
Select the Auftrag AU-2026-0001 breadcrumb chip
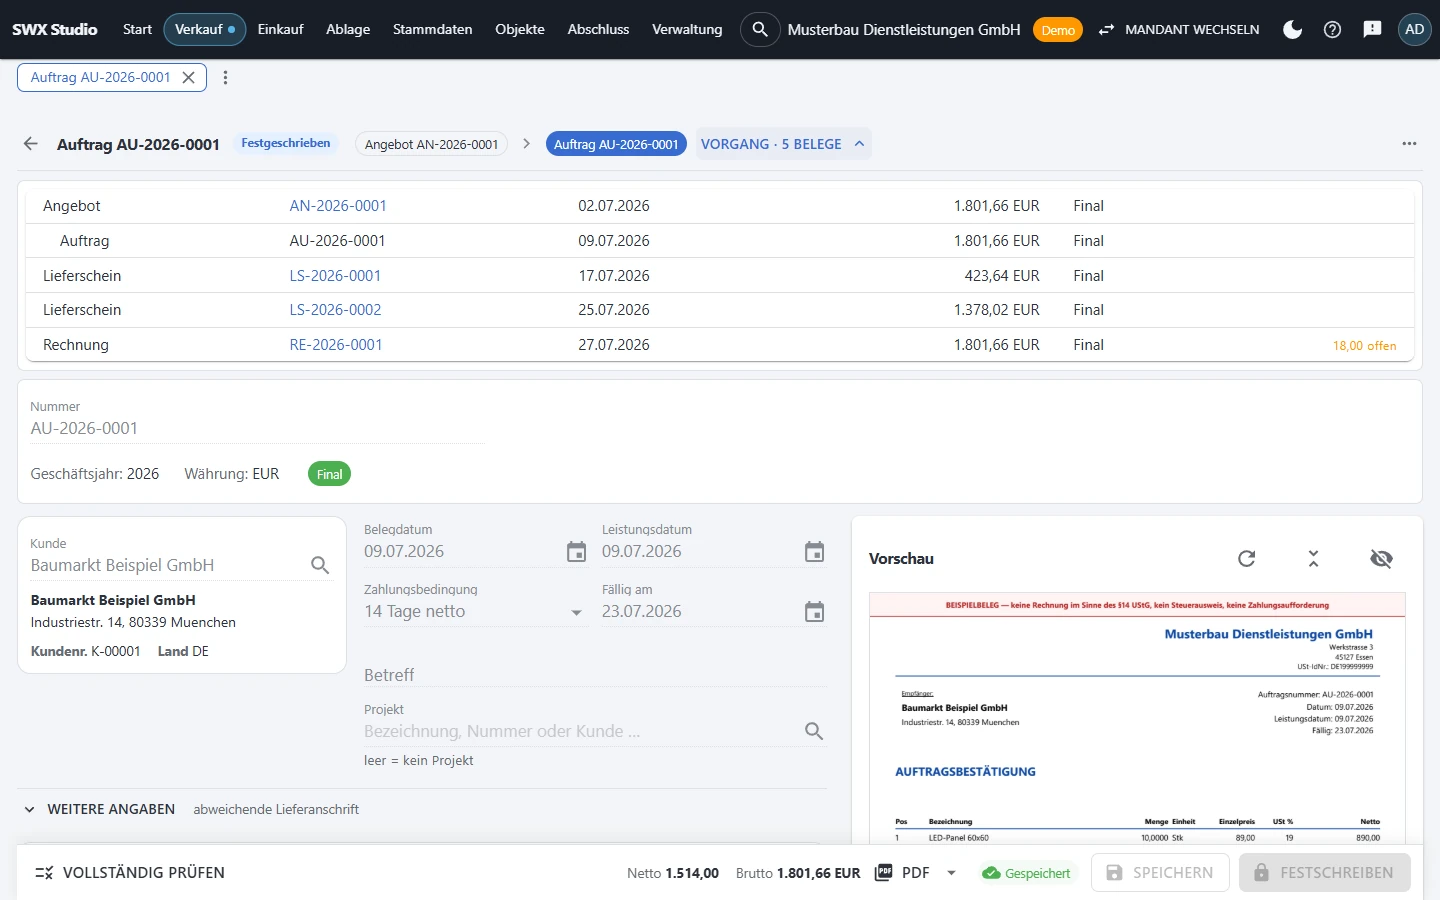(616, 144)
